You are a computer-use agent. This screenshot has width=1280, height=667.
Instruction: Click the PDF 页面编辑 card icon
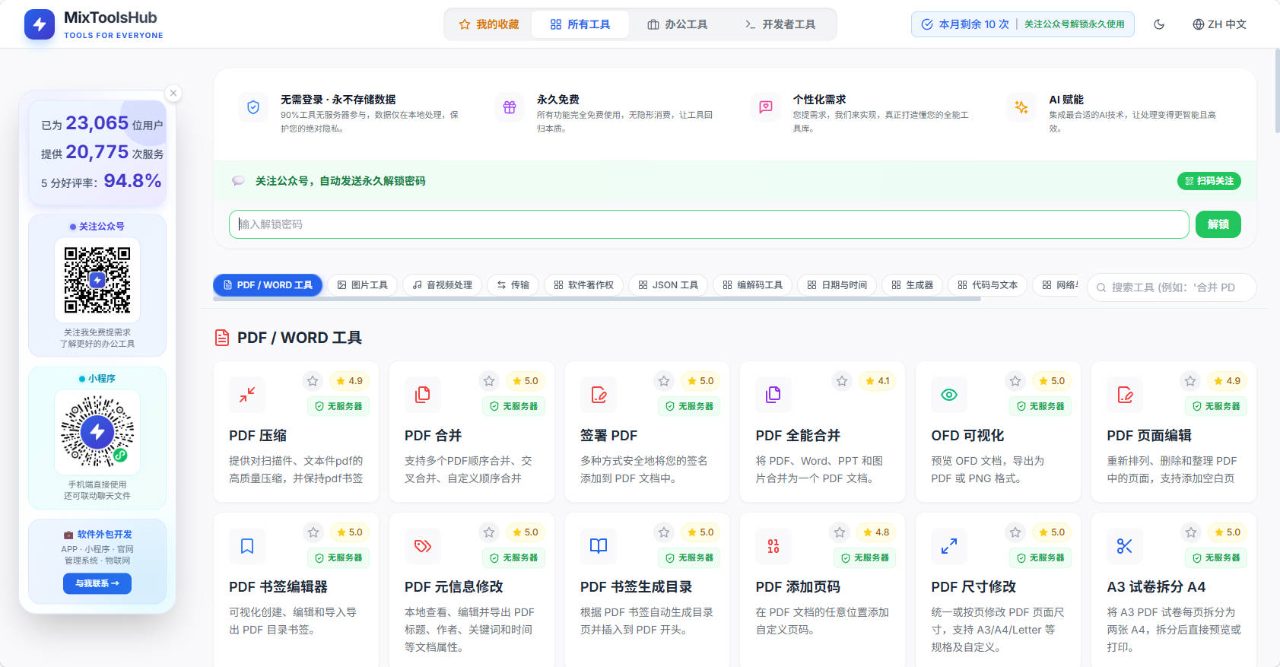coord(1125,395)
